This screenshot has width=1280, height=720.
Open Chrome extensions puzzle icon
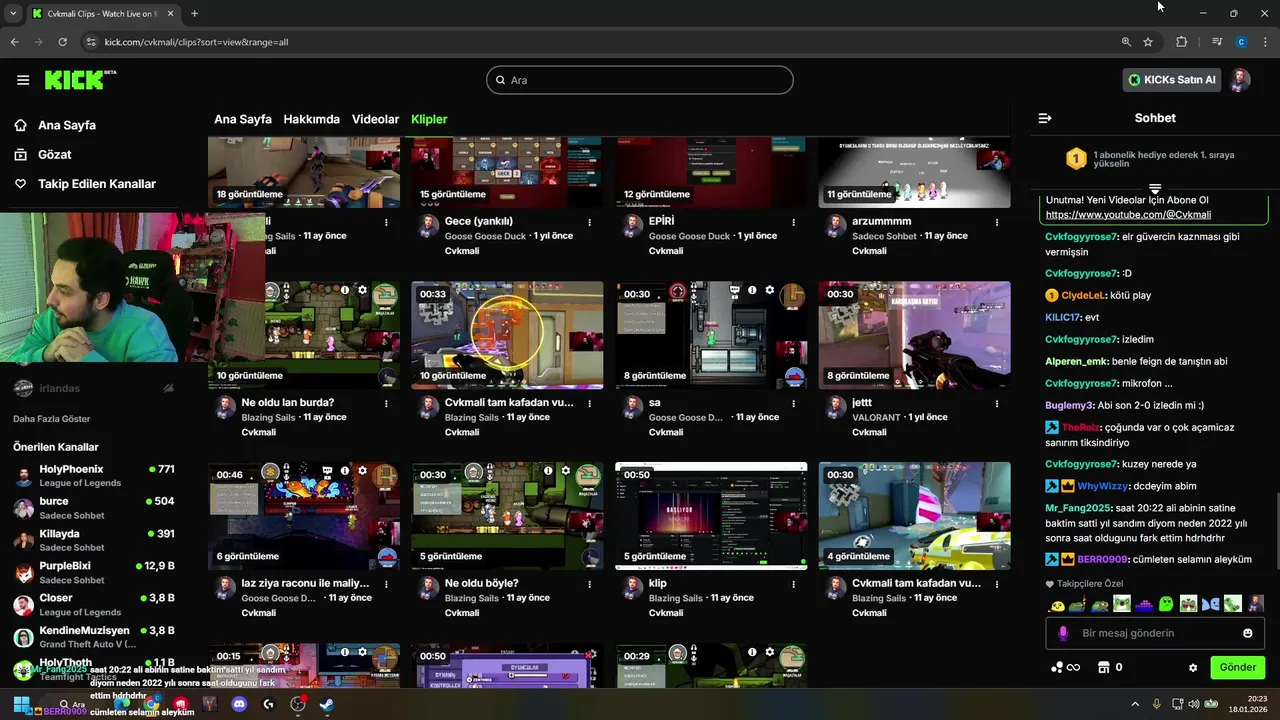click(1181, 42)
